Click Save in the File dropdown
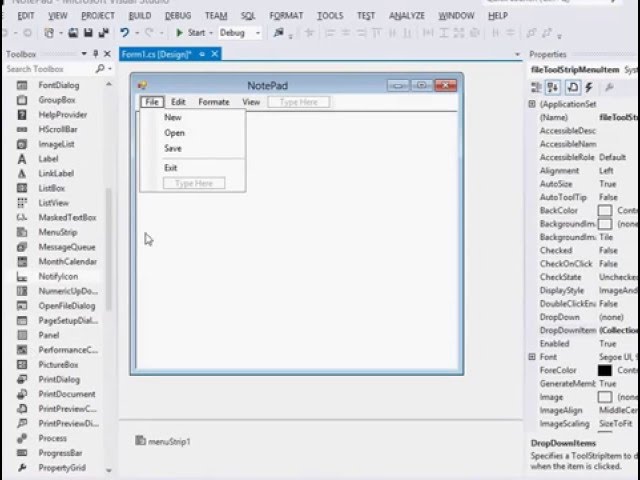The image size is (640, 480). tap(173, 148)
